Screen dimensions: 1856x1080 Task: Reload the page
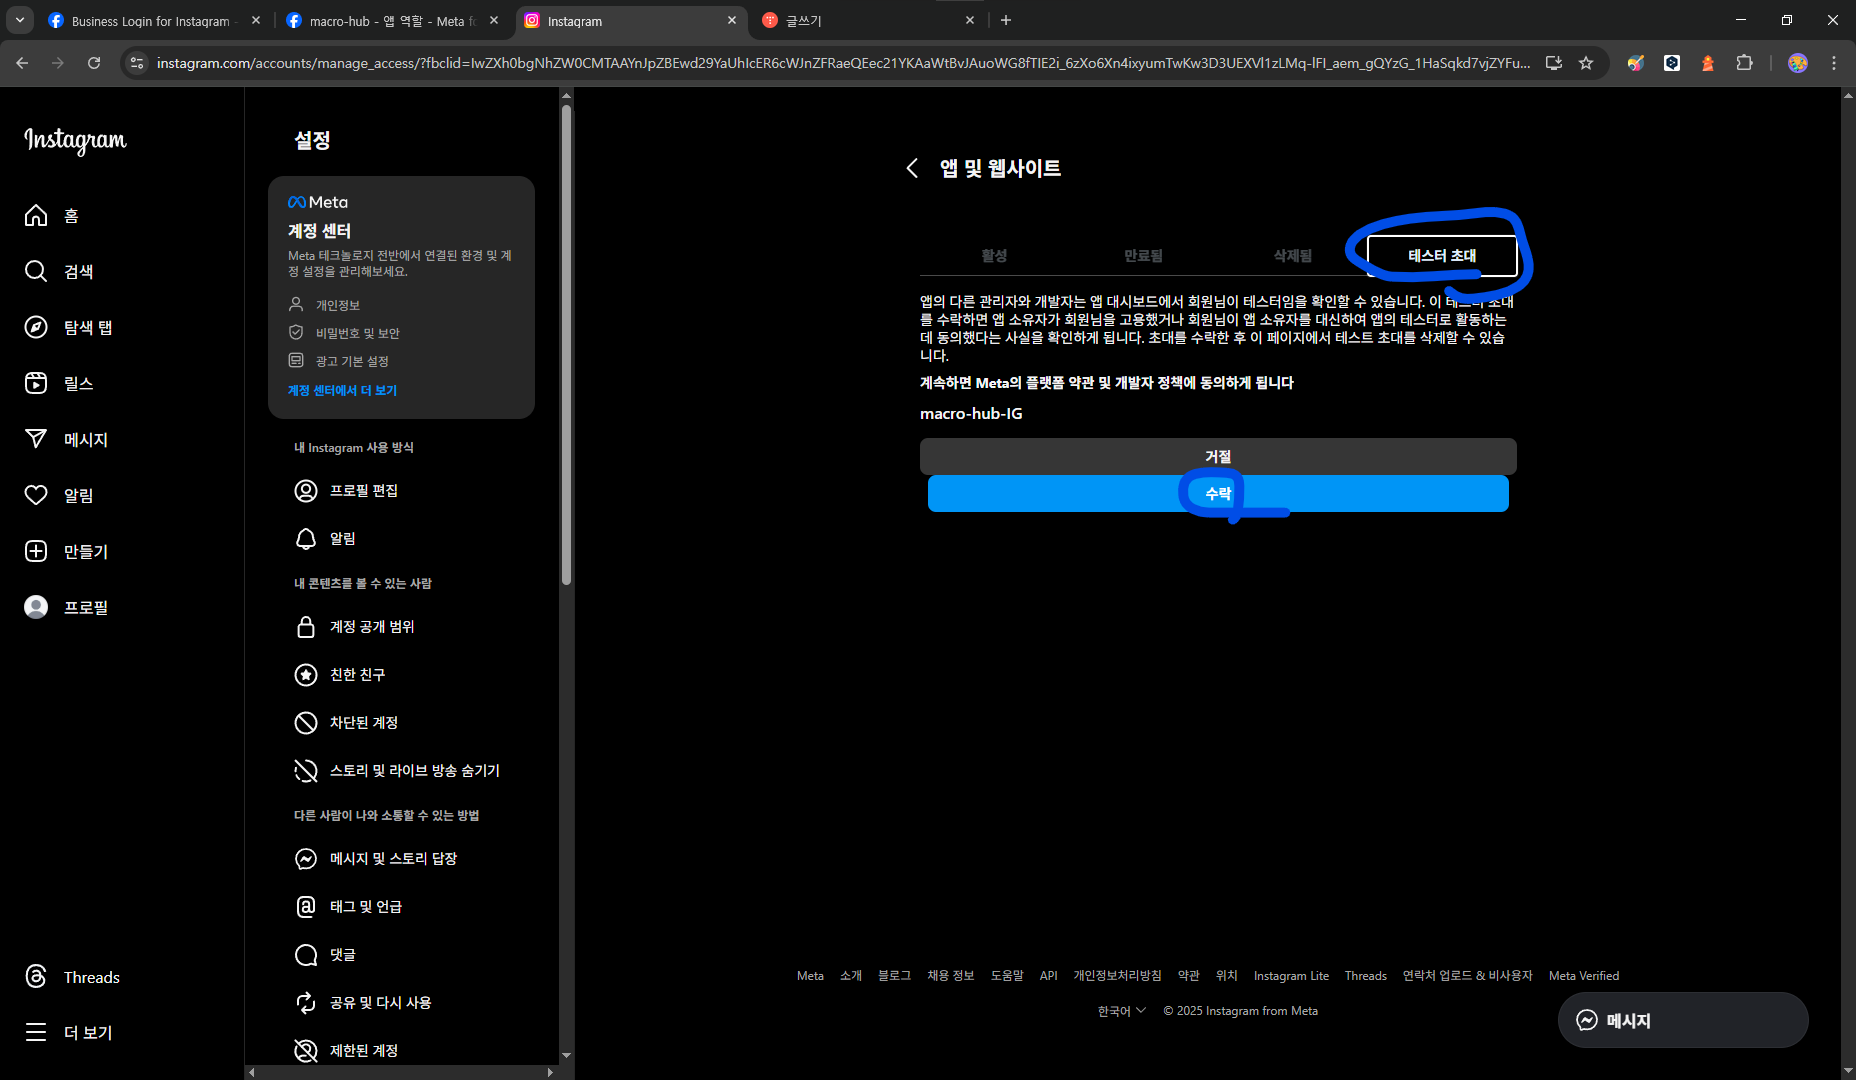94,63
